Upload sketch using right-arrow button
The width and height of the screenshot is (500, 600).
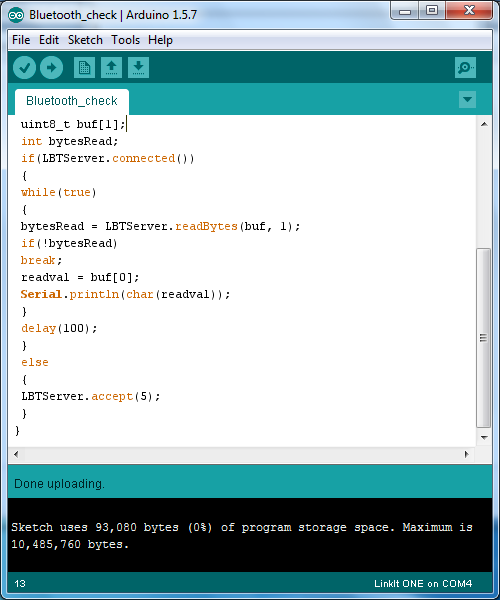point(52,68)
